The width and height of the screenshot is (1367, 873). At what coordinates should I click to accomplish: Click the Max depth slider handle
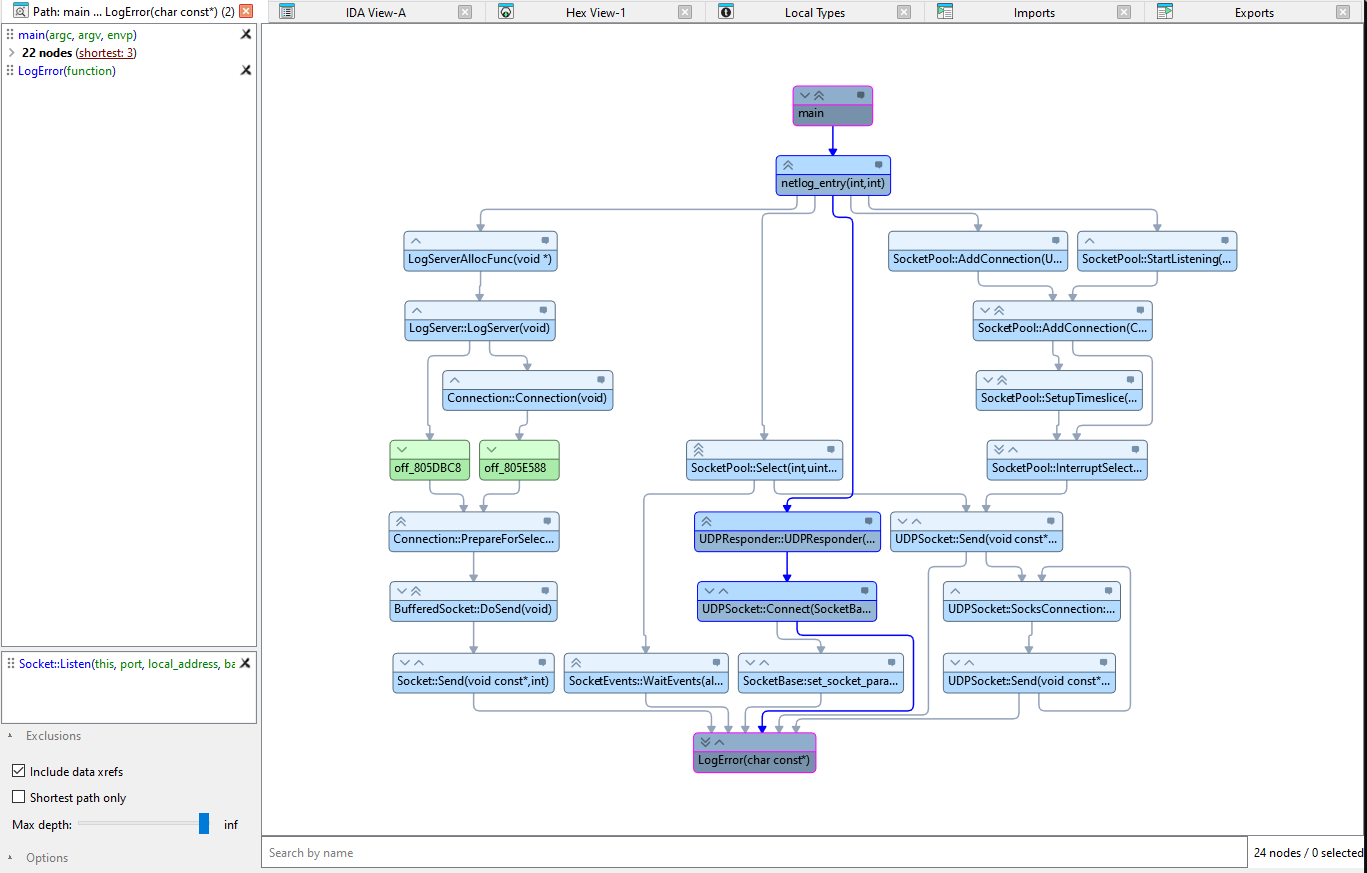point(204,823)
